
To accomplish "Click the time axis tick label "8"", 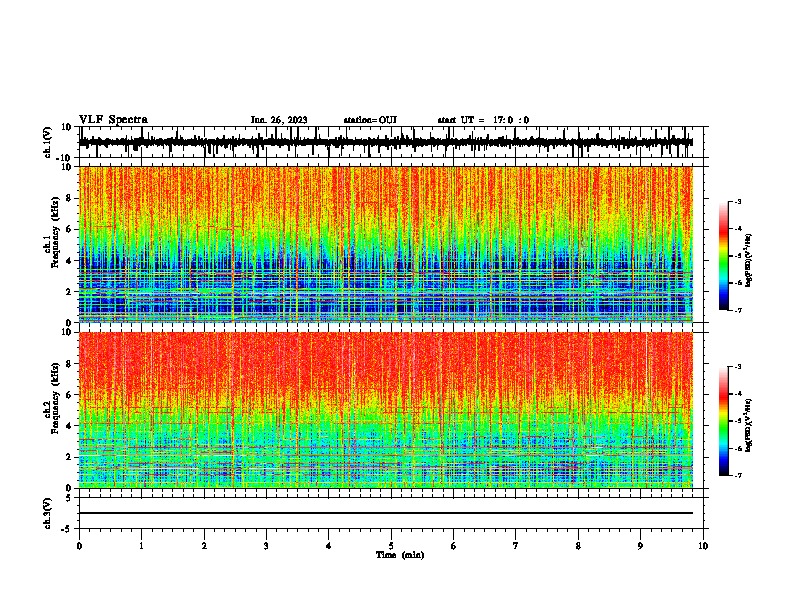I will 578,546.
